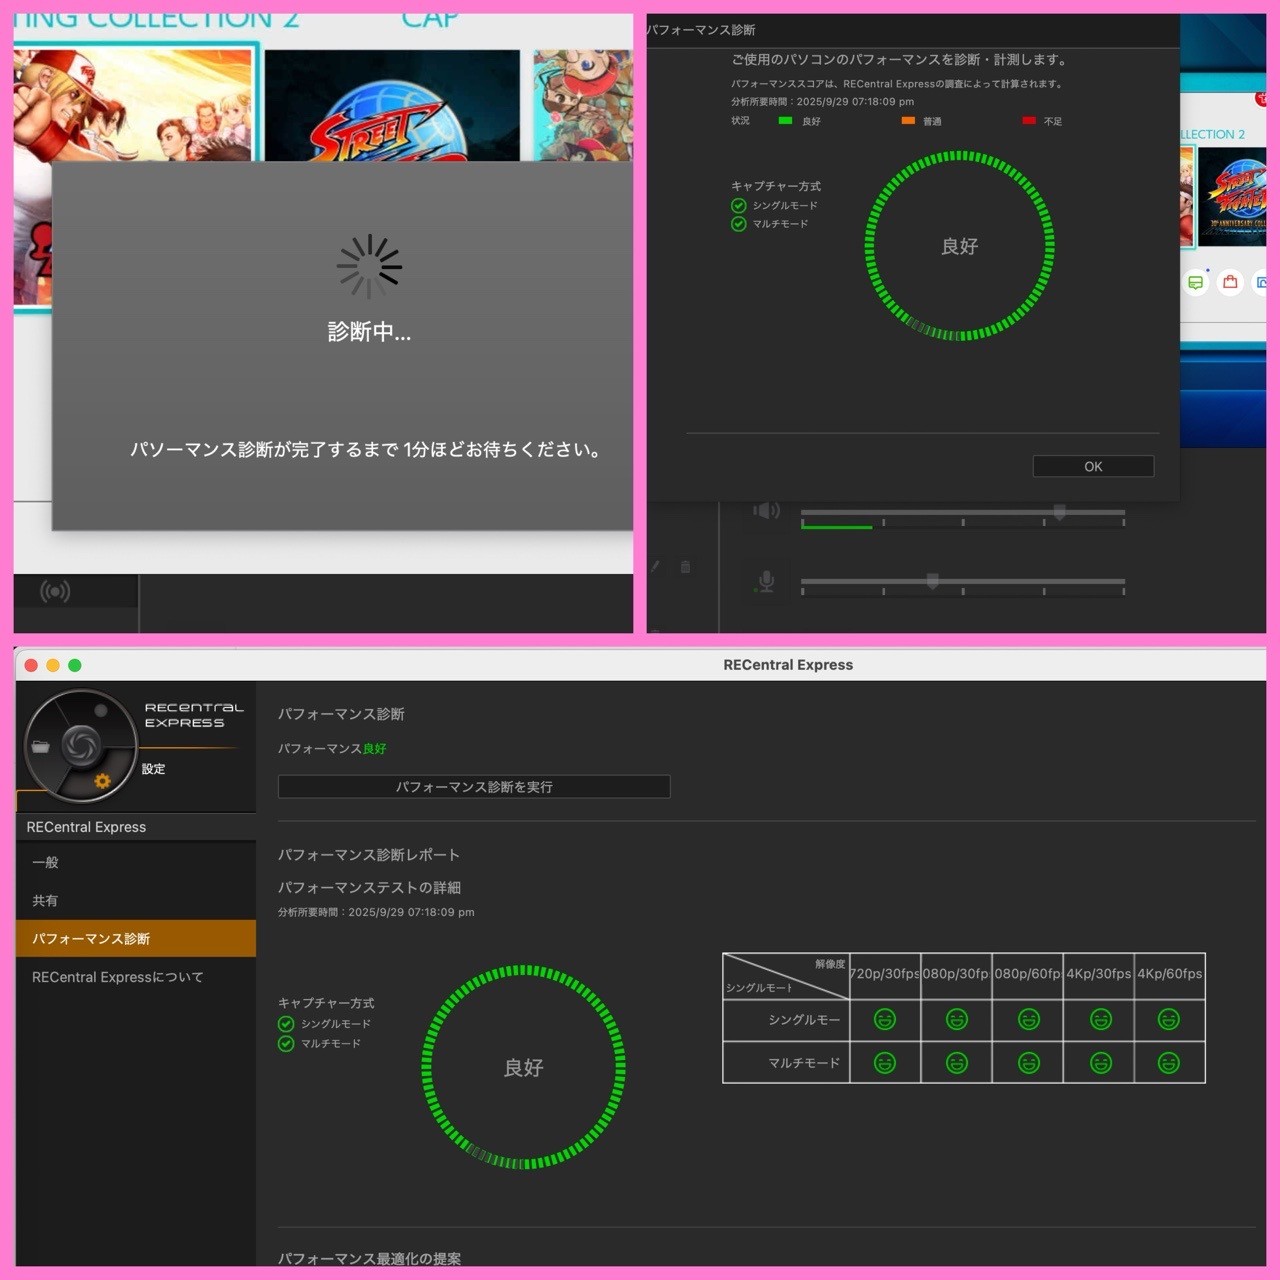Click the speaker volume icon
The image size is (1280, 1280).
point(766,511)
